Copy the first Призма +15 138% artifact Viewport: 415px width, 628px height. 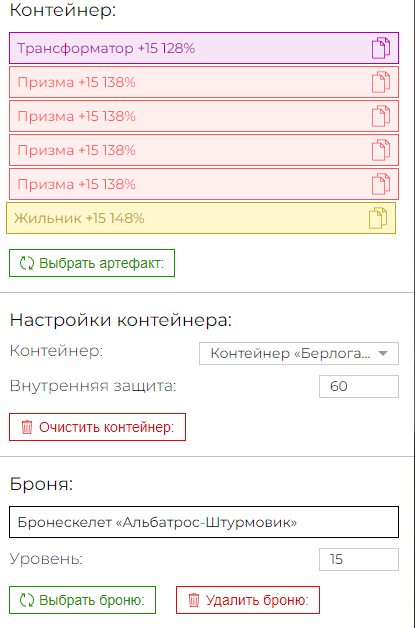tap(381, 82)
